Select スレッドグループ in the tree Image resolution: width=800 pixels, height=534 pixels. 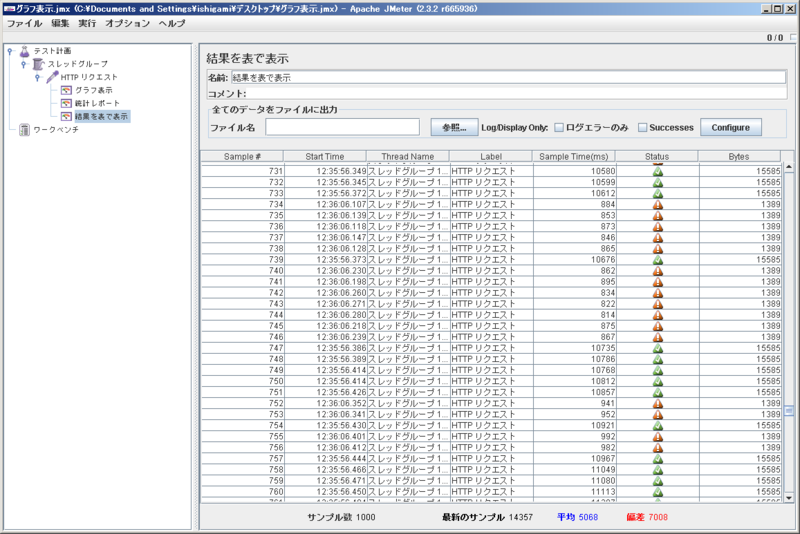point(78,64)
